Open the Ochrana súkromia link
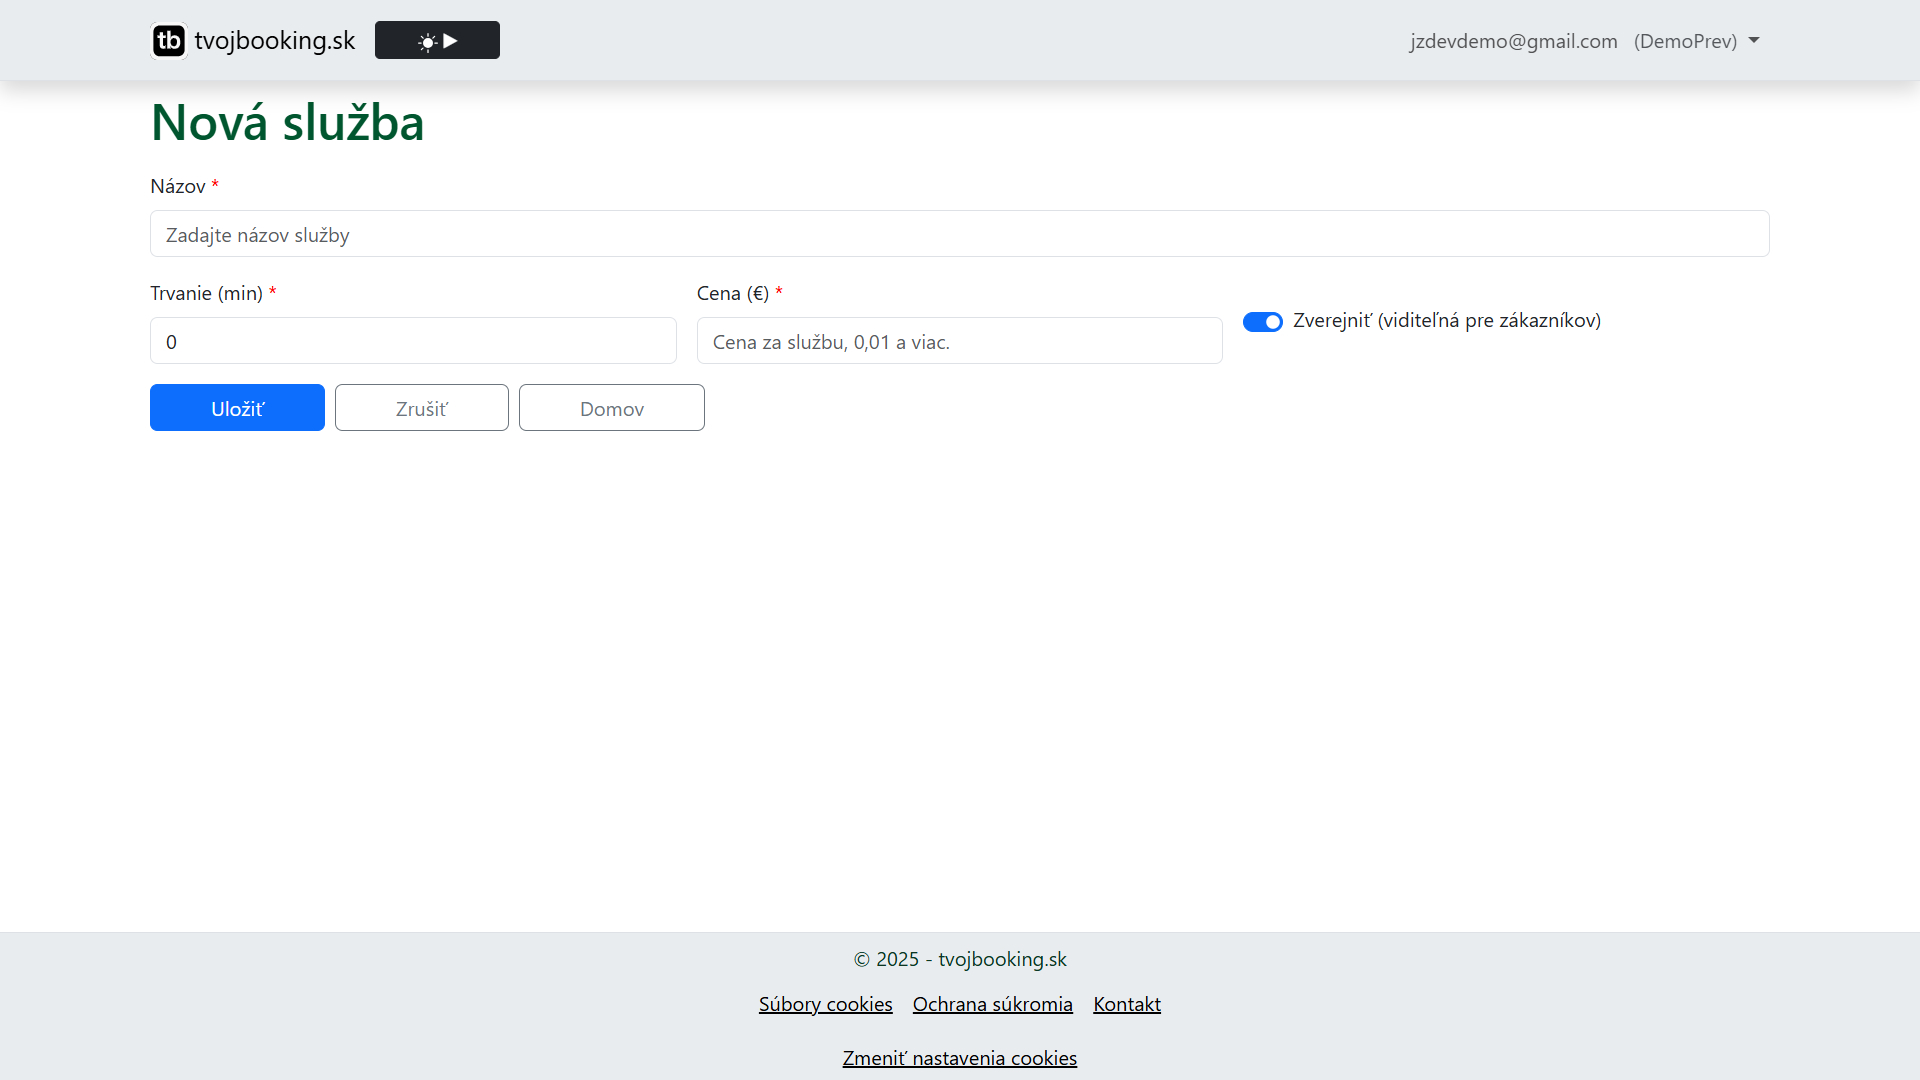Image resolution: width=1920 pixels, height=1080 pixels. coord(992,1004)
